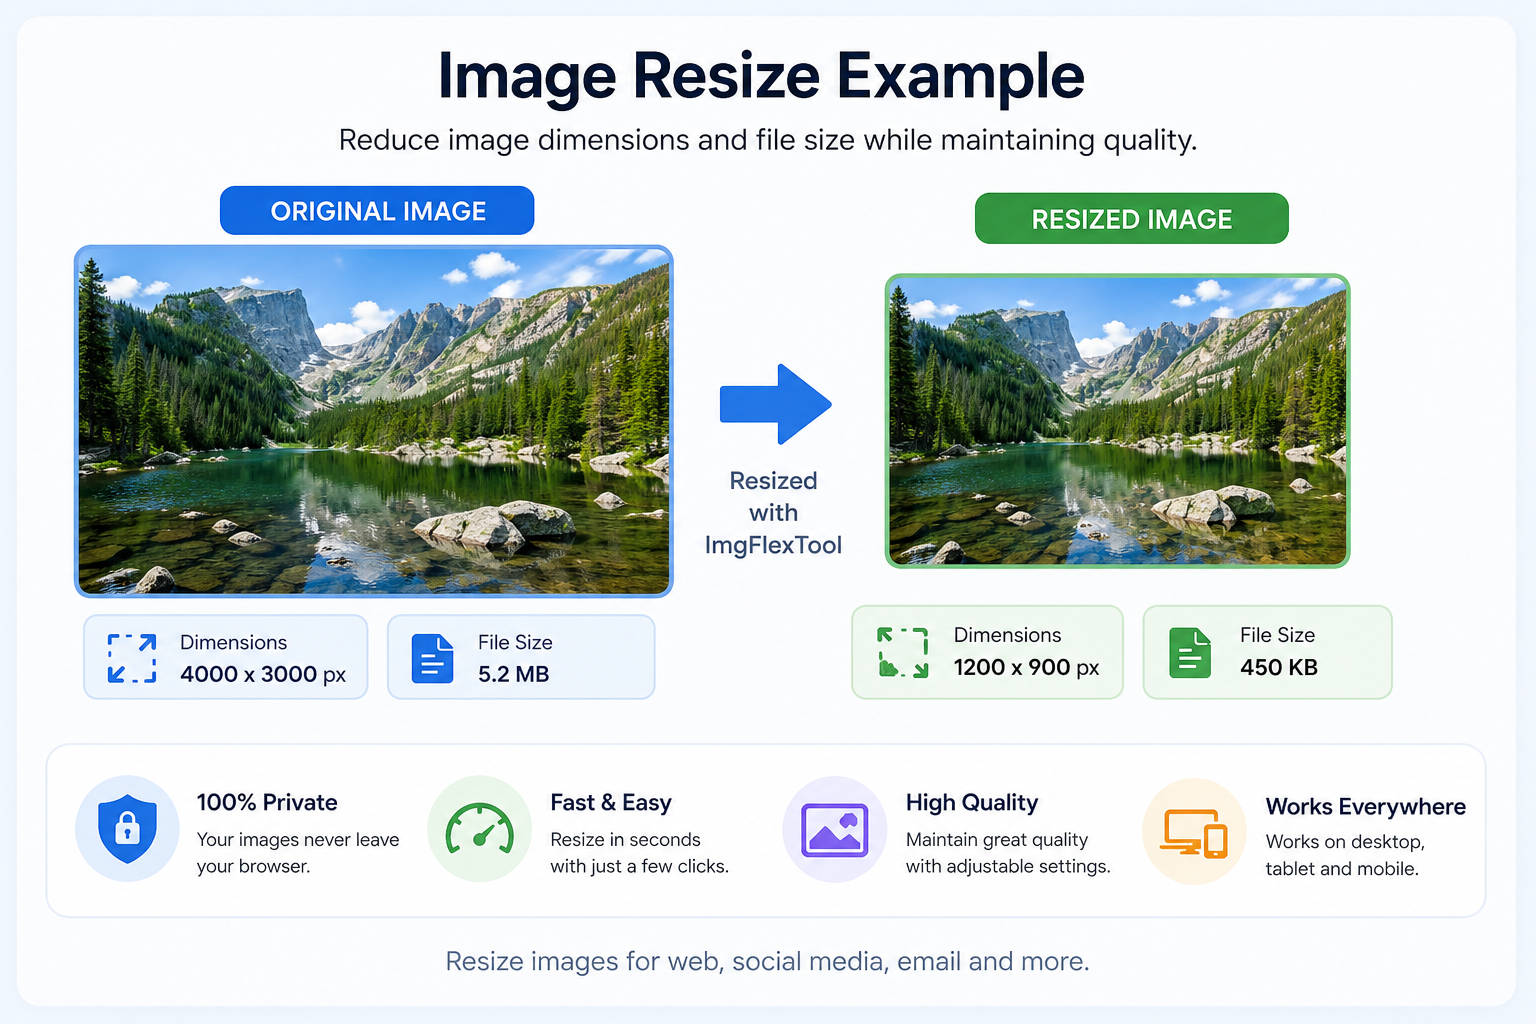
Task: Open the original mountain lake image
Action: pos(374,421)
